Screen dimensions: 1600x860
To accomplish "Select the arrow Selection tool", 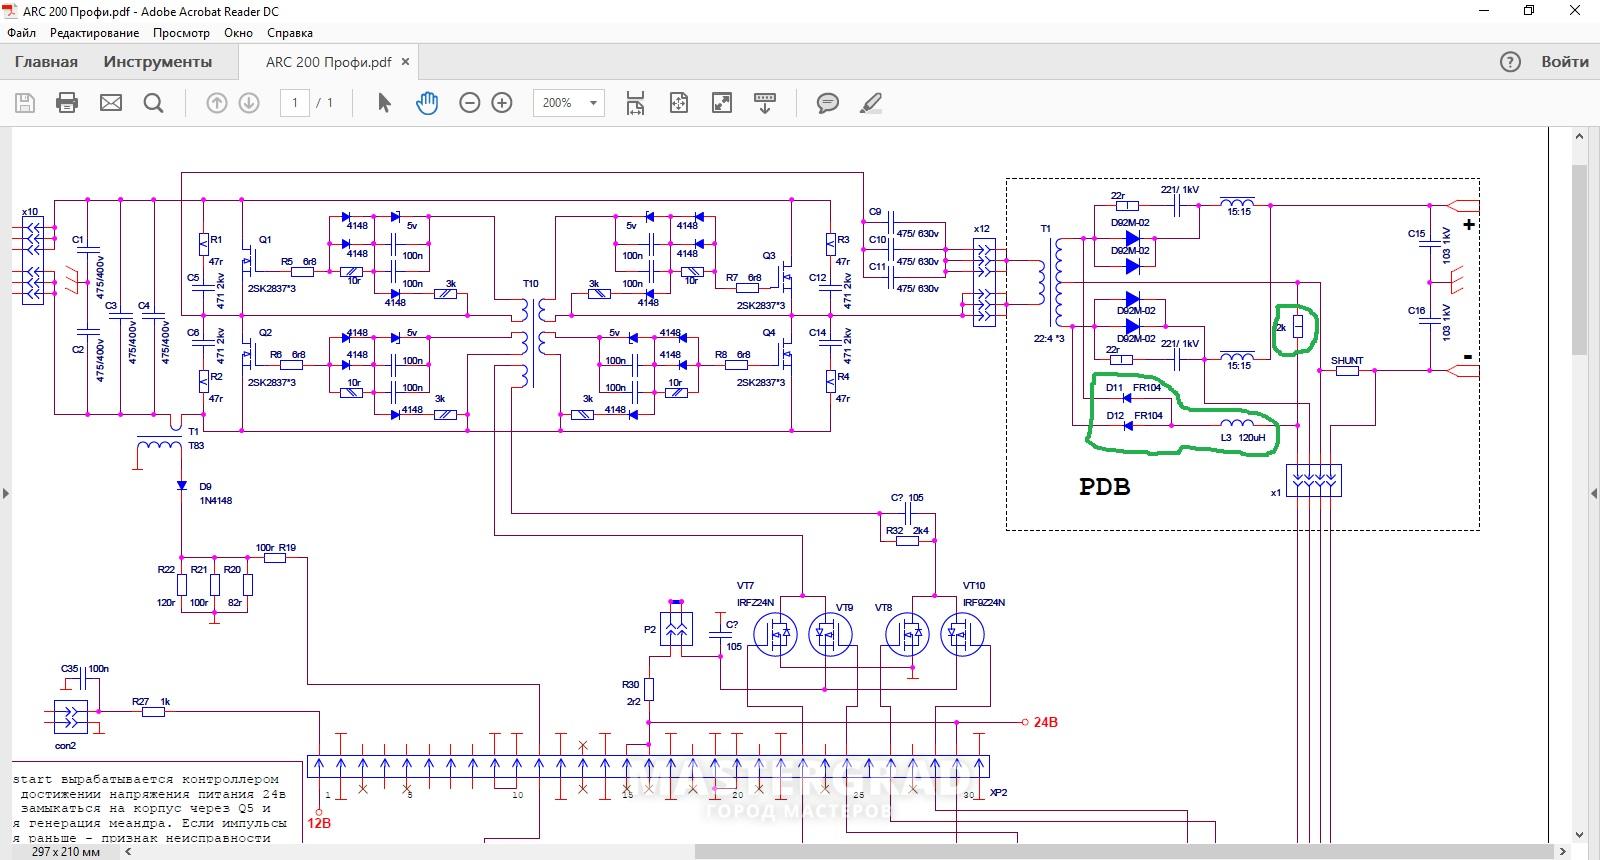I will pyautogui.click(x=384, y=103).
